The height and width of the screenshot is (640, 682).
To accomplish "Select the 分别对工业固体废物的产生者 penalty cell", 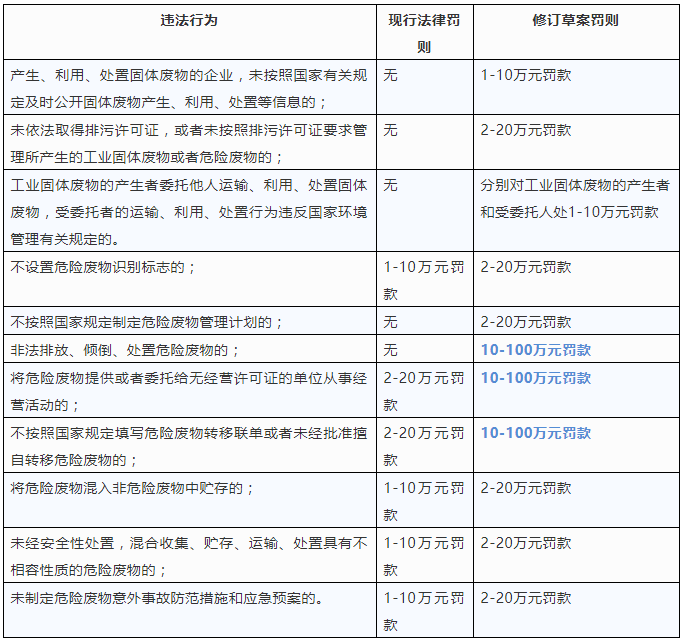I will (x=575, y=199).
